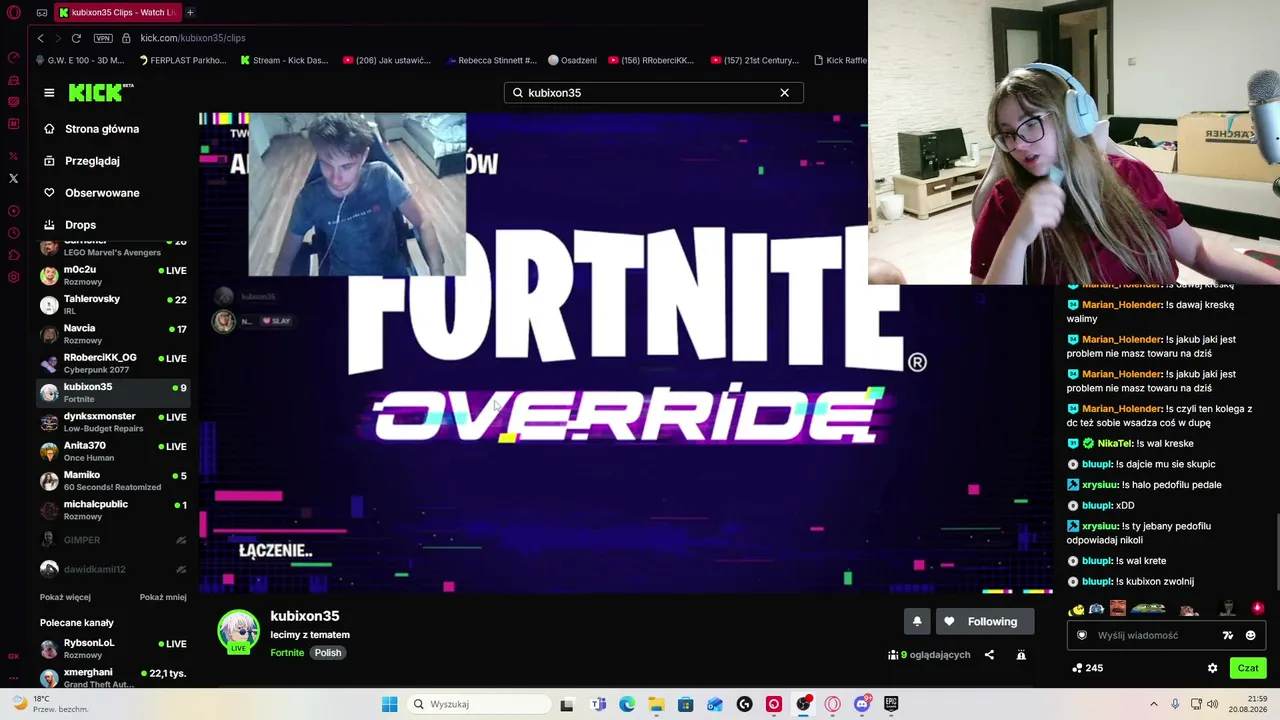This screenshot has width=1280, height=720.
Task: Open recommended channel RybsonLoL
Action: pyautogui.click(x=113, y=648)
